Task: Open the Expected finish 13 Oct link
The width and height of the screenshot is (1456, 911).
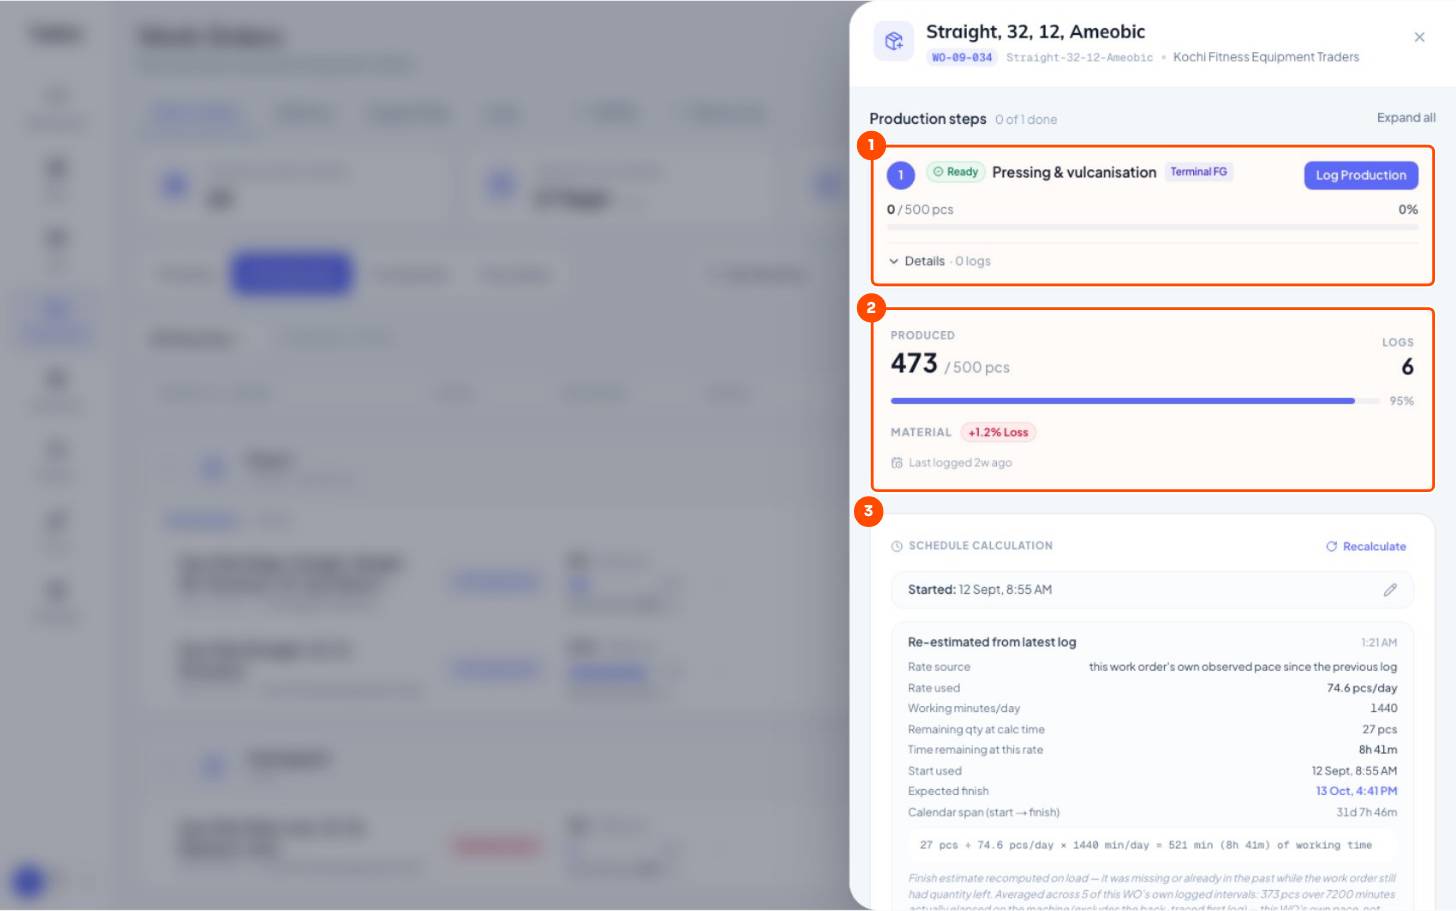Action: 1356,791
